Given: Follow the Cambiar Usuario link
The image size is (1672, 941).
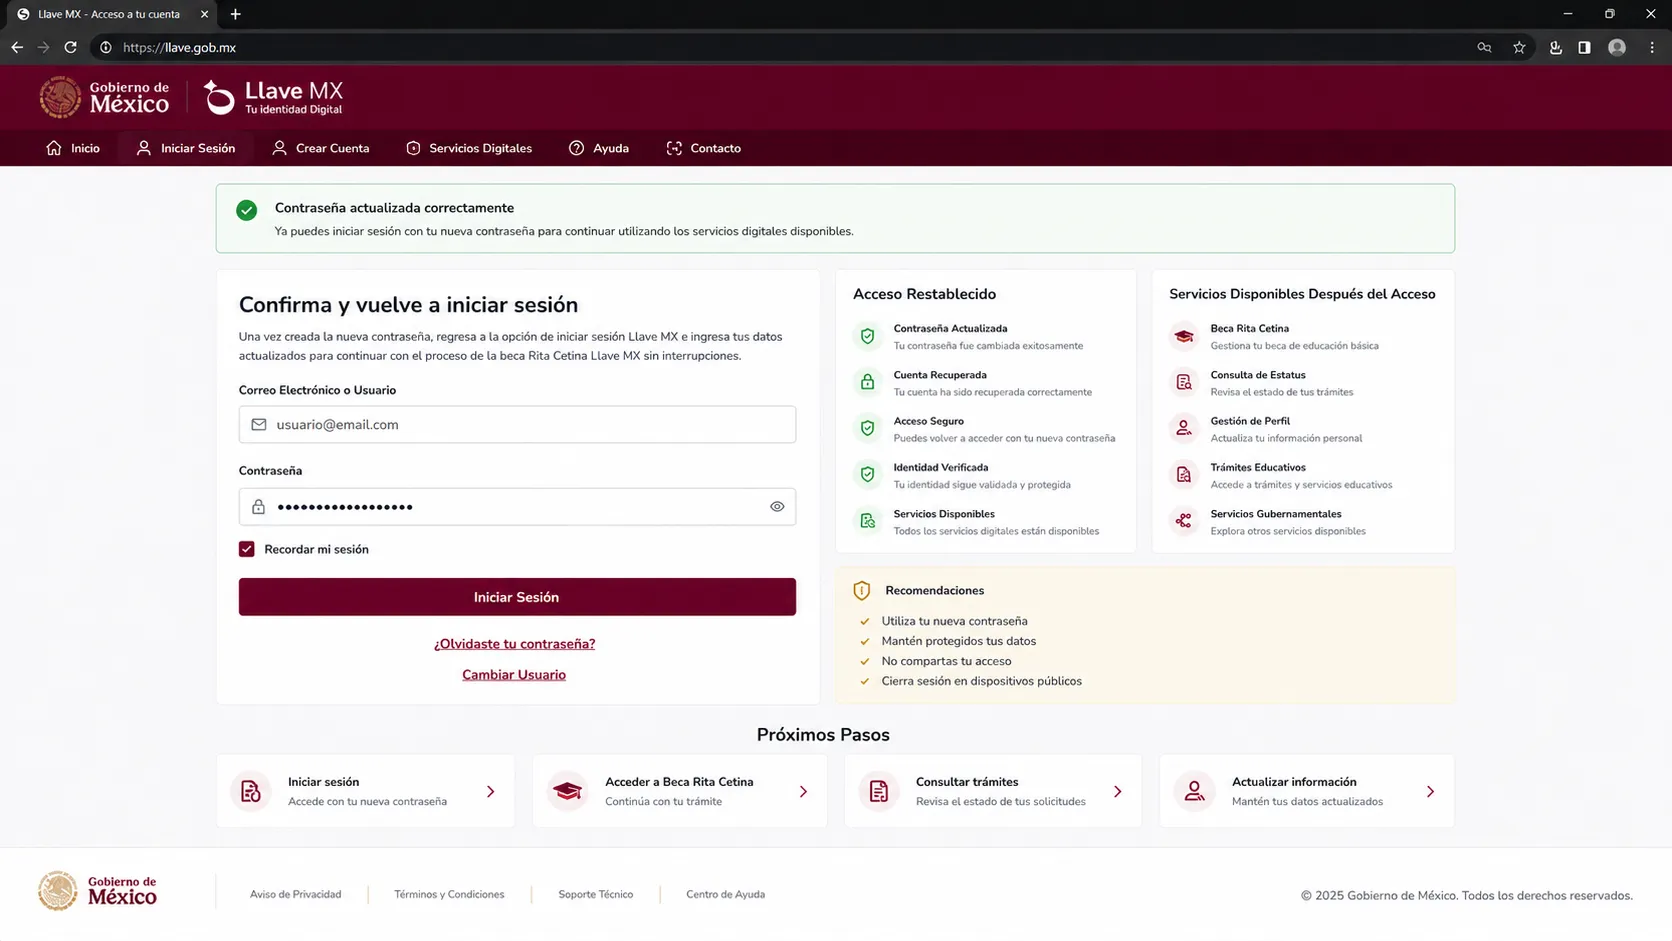Looking at the screenshot, I should coord(514,675).
